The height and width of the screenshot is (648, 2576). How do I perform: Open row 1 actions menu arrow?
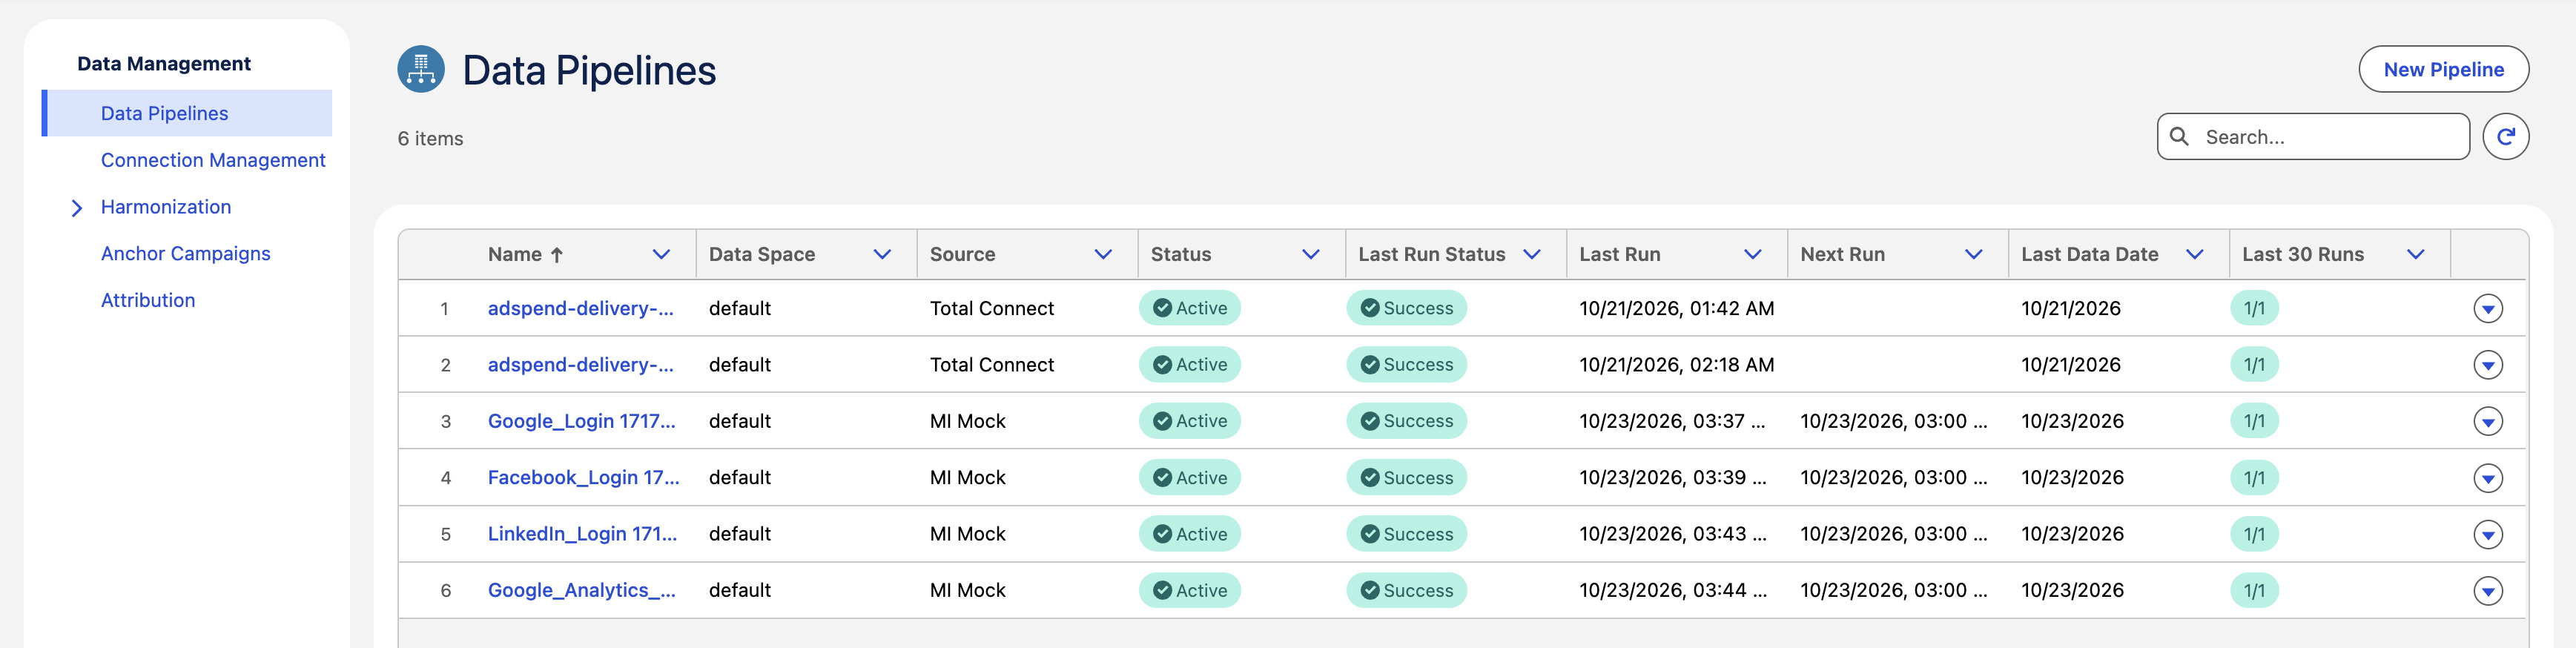tap(2487, 309)
